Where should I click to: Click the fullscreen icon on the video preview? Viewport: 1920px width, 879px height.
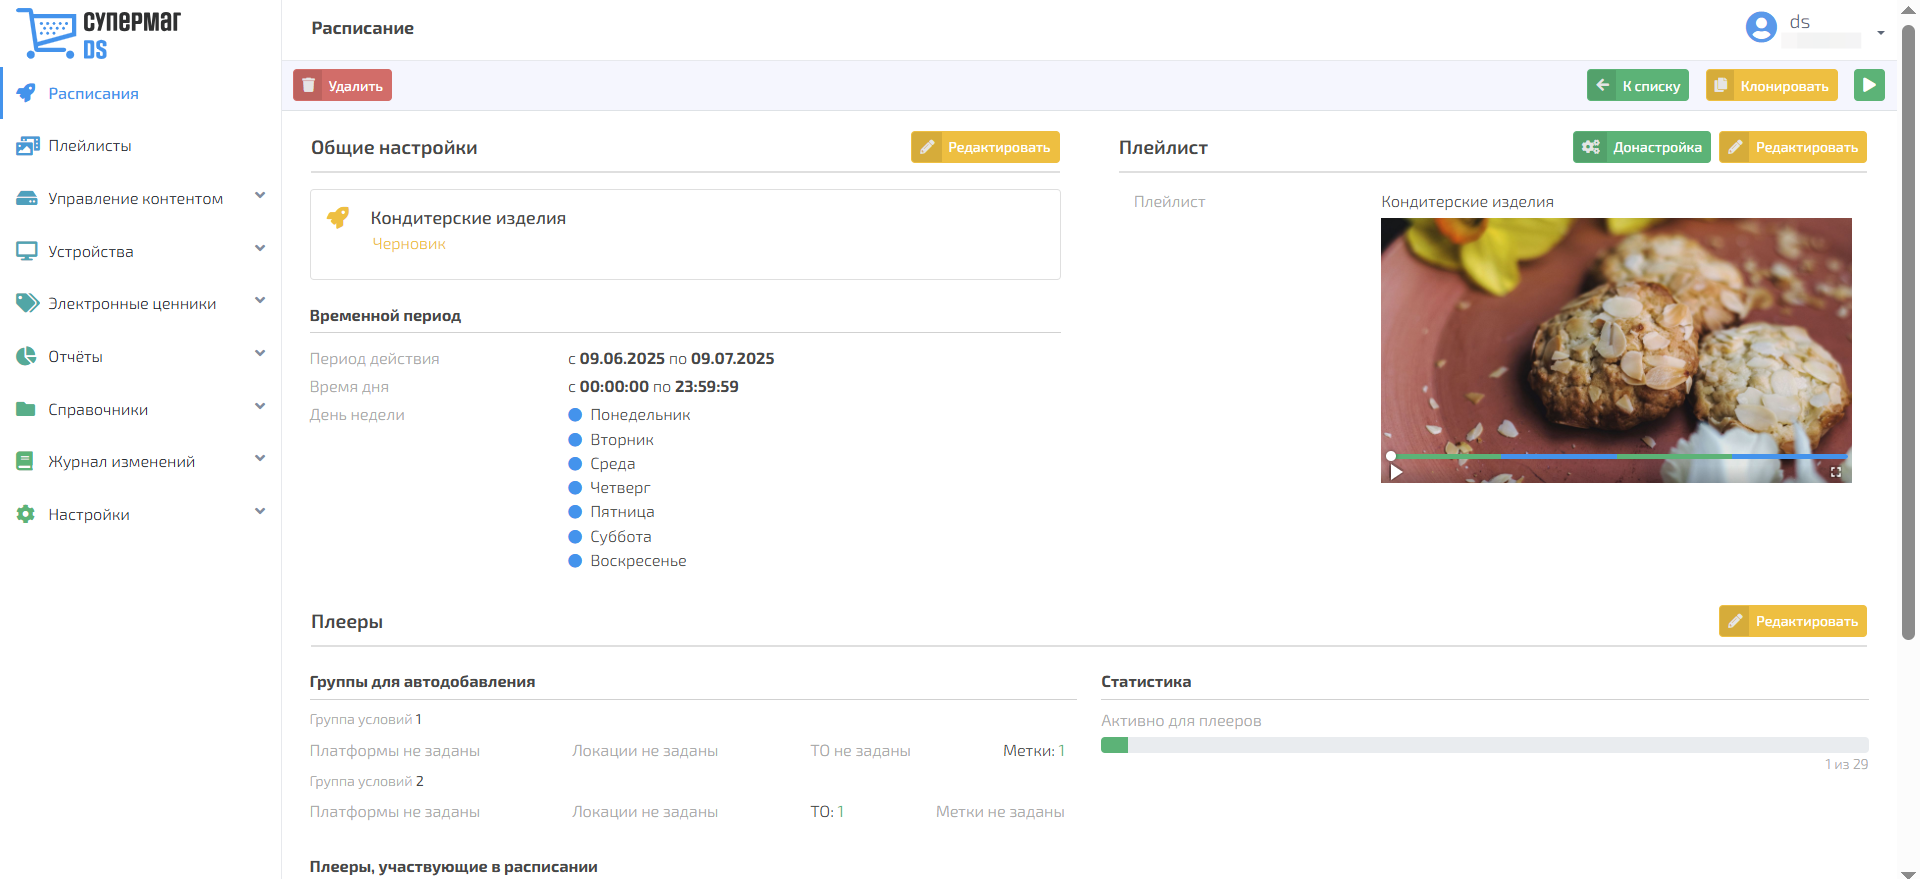(x=1836, y=472)
